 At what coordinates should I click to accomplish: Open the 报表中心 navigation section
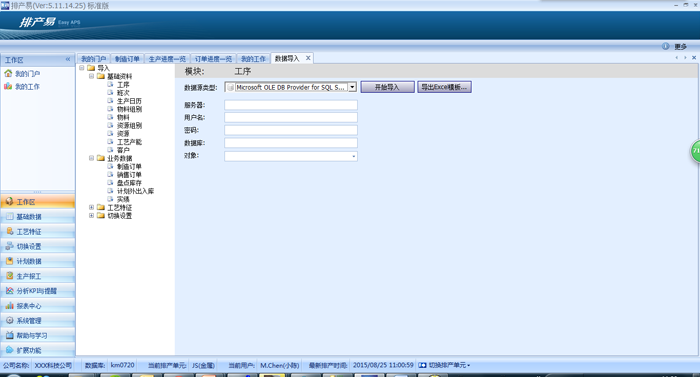coord(38,306)
